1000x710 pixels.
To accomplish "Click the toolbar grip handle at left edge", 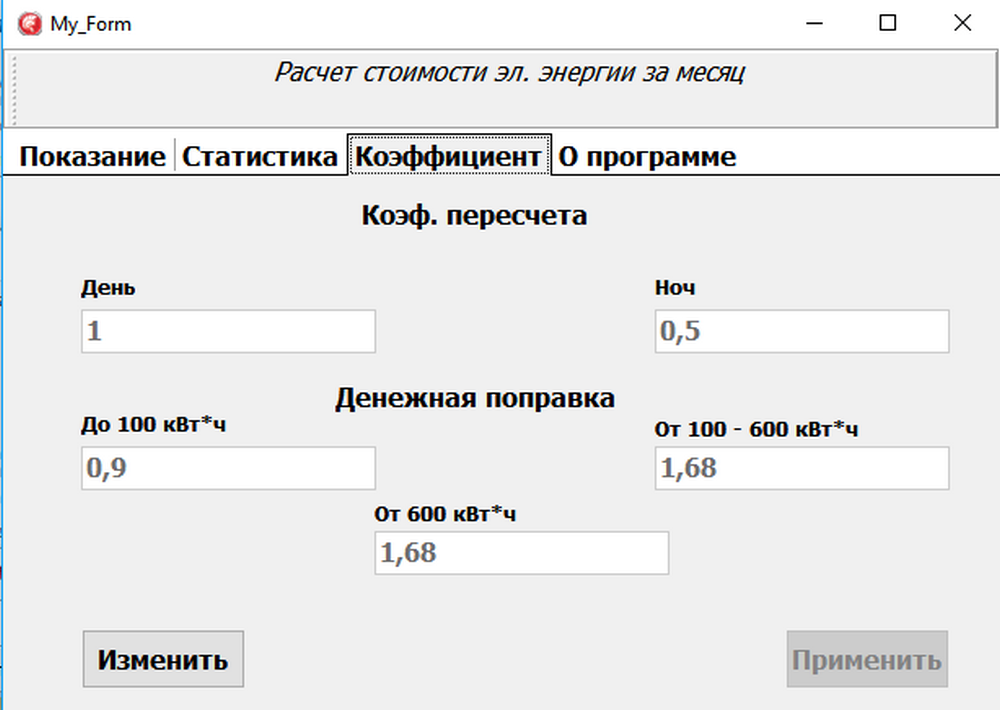I will coord(13,90).
